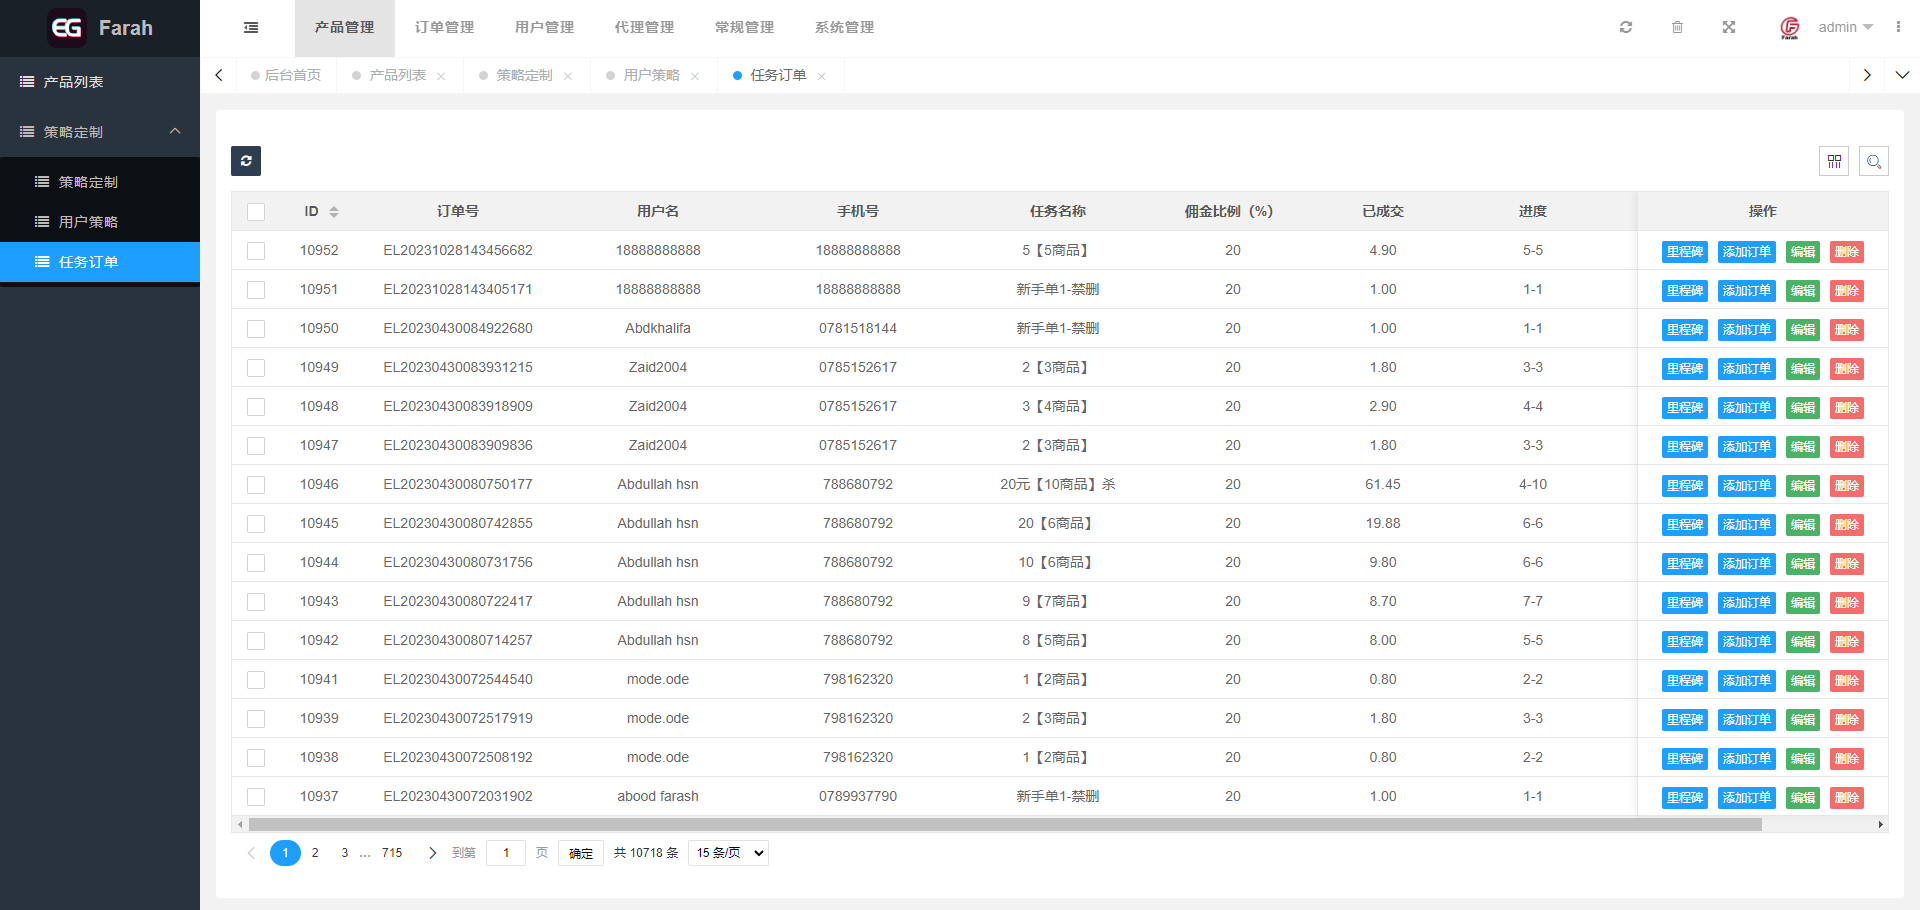
Task: Open the 15 条/页 page size dropdown
Action: (x=728, y=853)
